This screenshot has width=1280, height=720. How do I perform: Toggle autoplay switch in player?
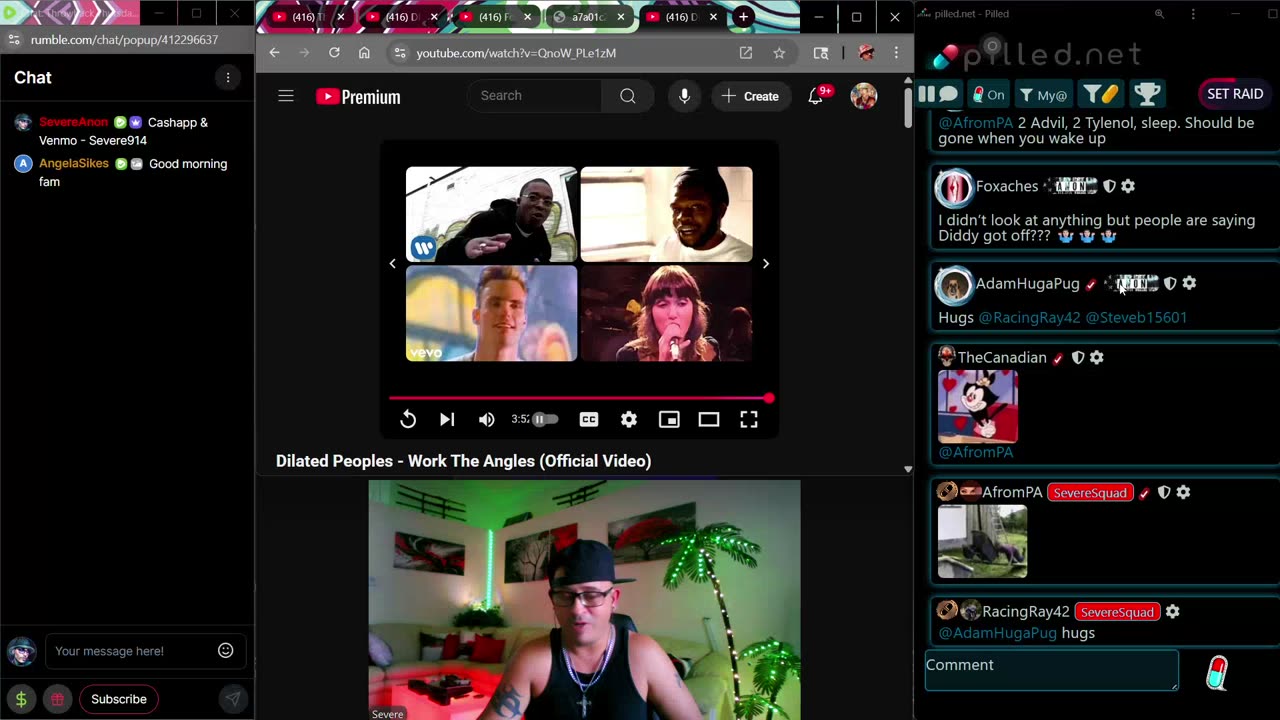click(545, 419)
